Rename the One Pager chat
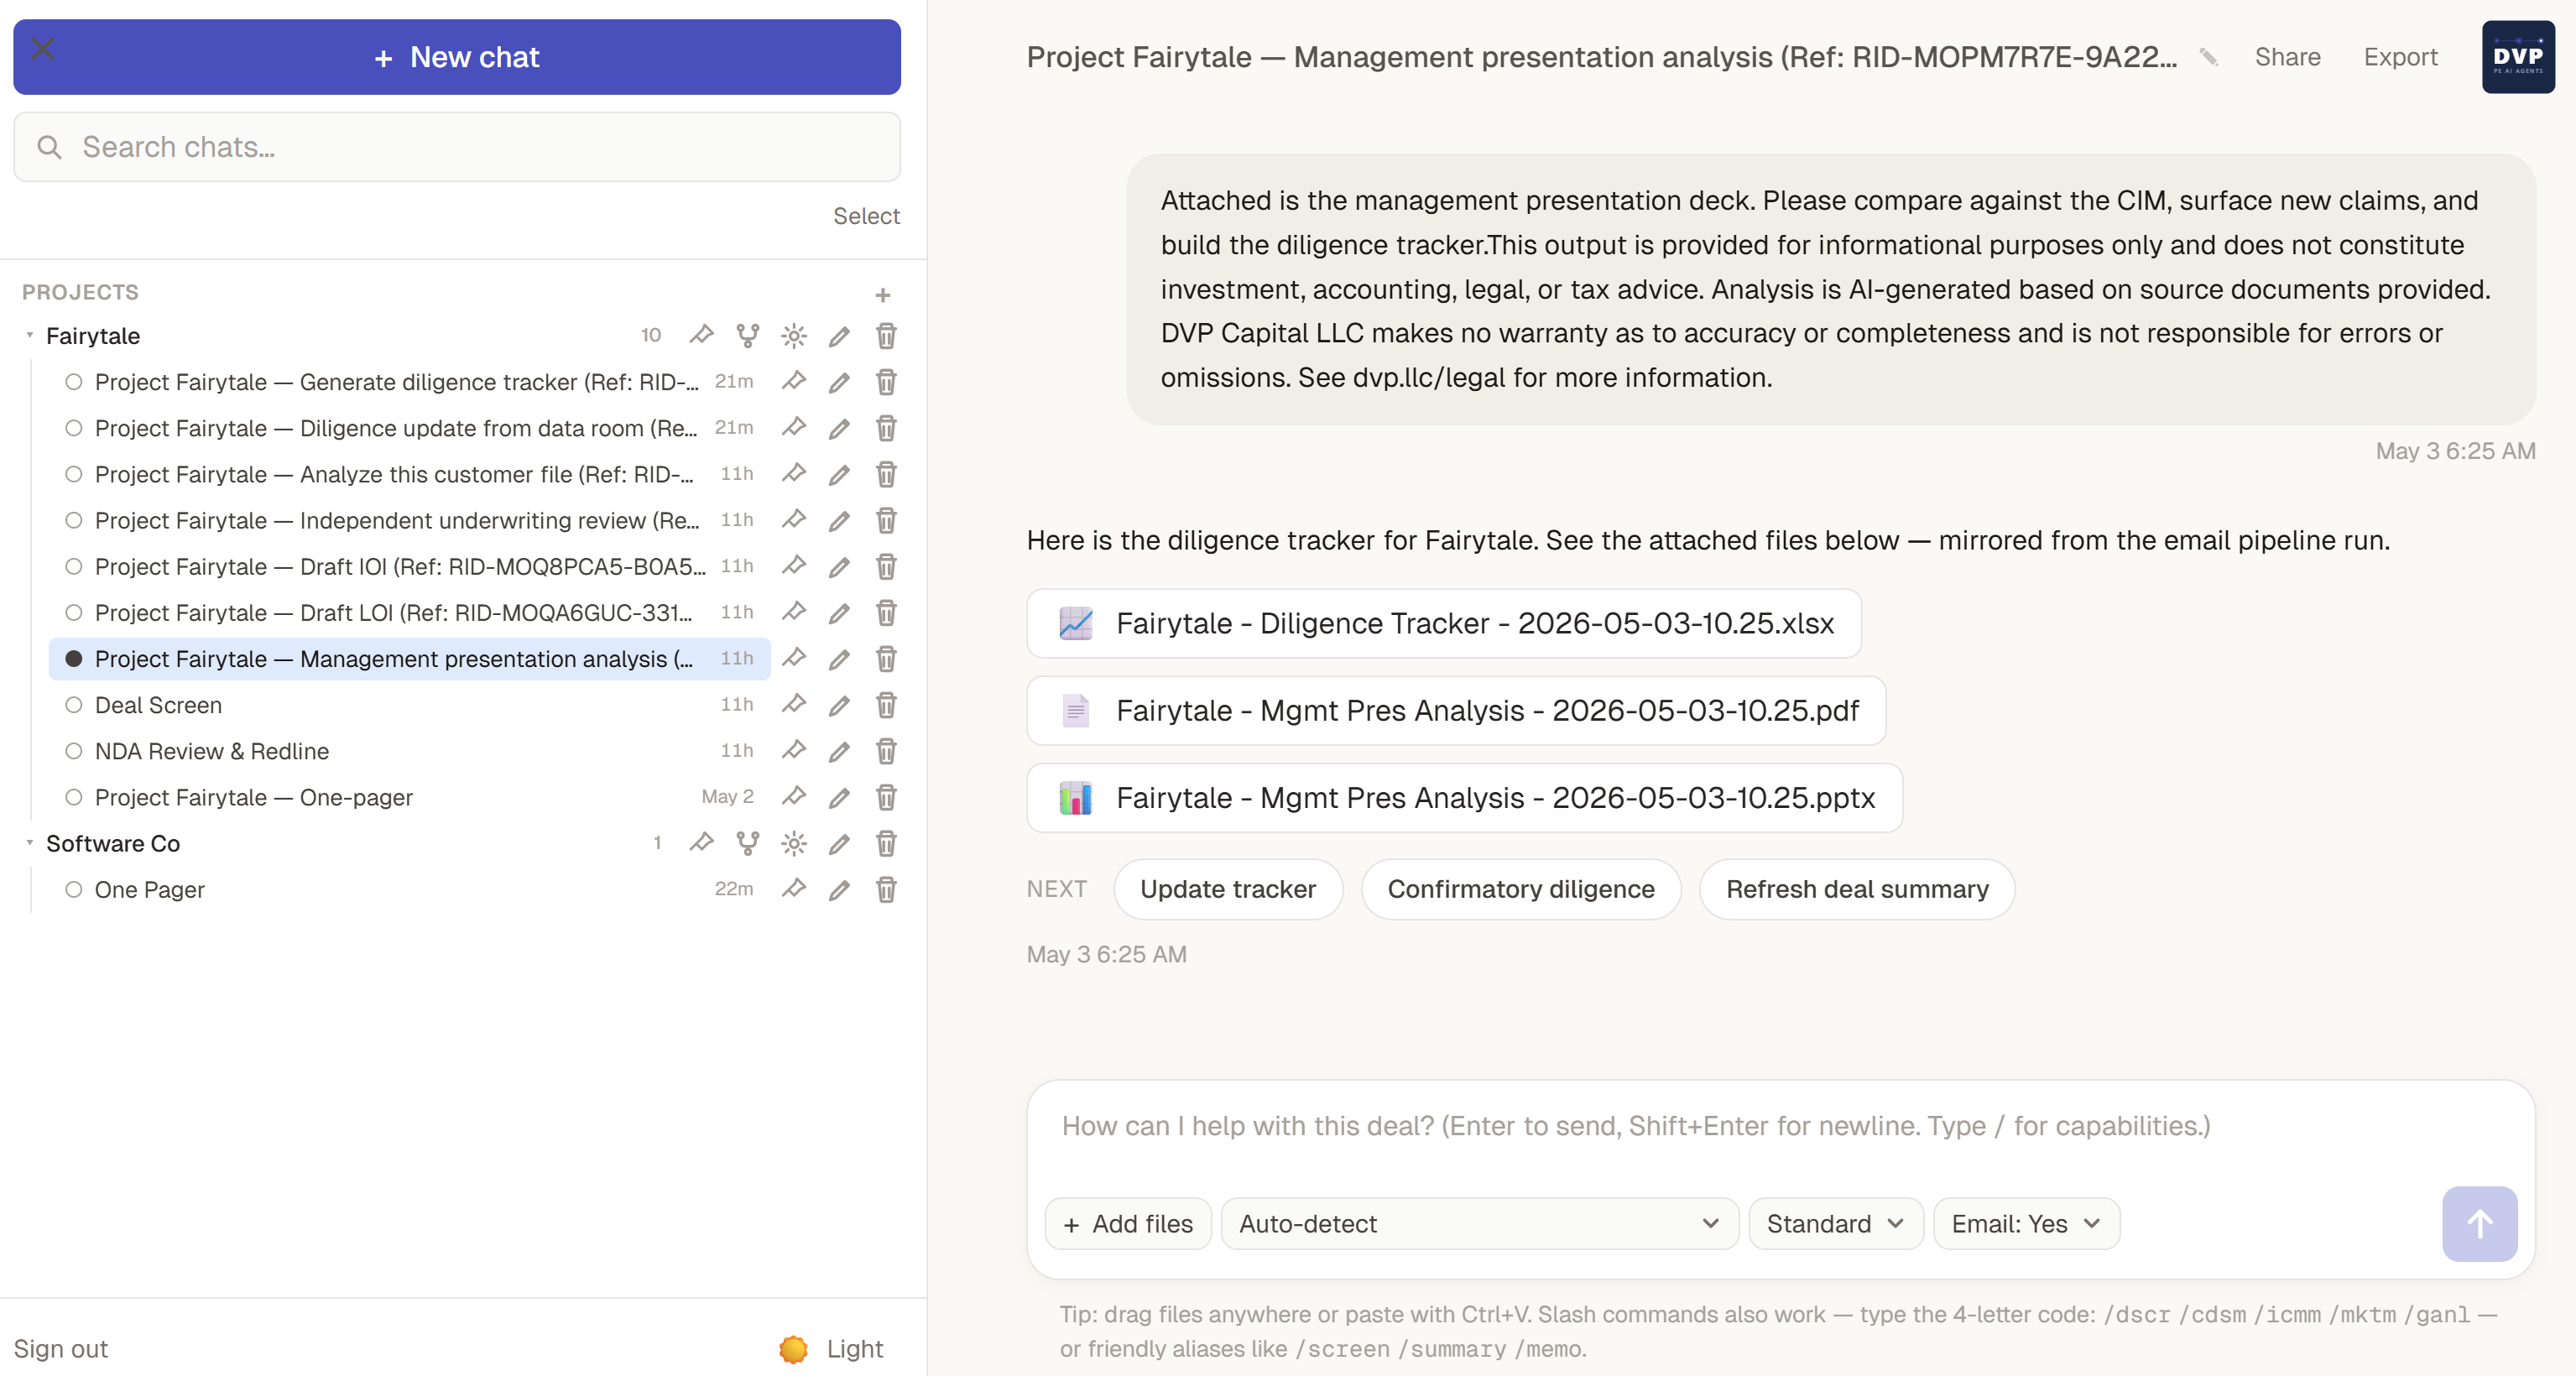This screenshot has height=1376, width=2576. click(x=840, y=890)
